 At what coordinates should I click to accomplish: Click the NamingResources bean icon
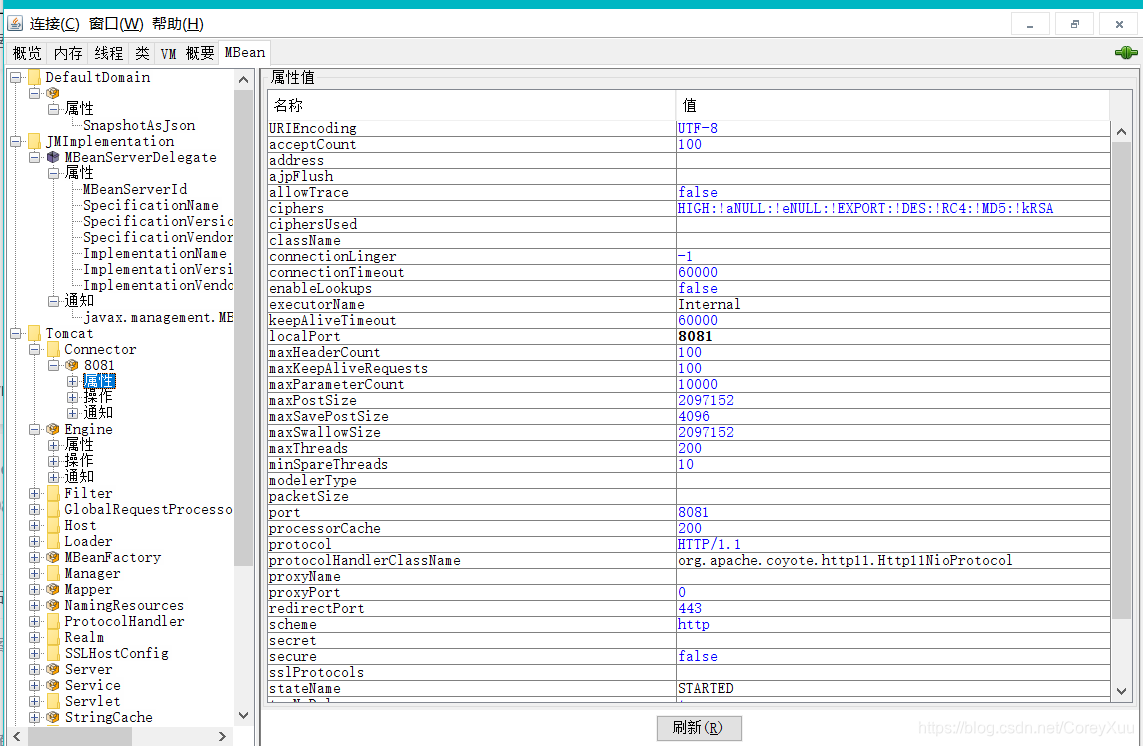[x=53, y=605]
